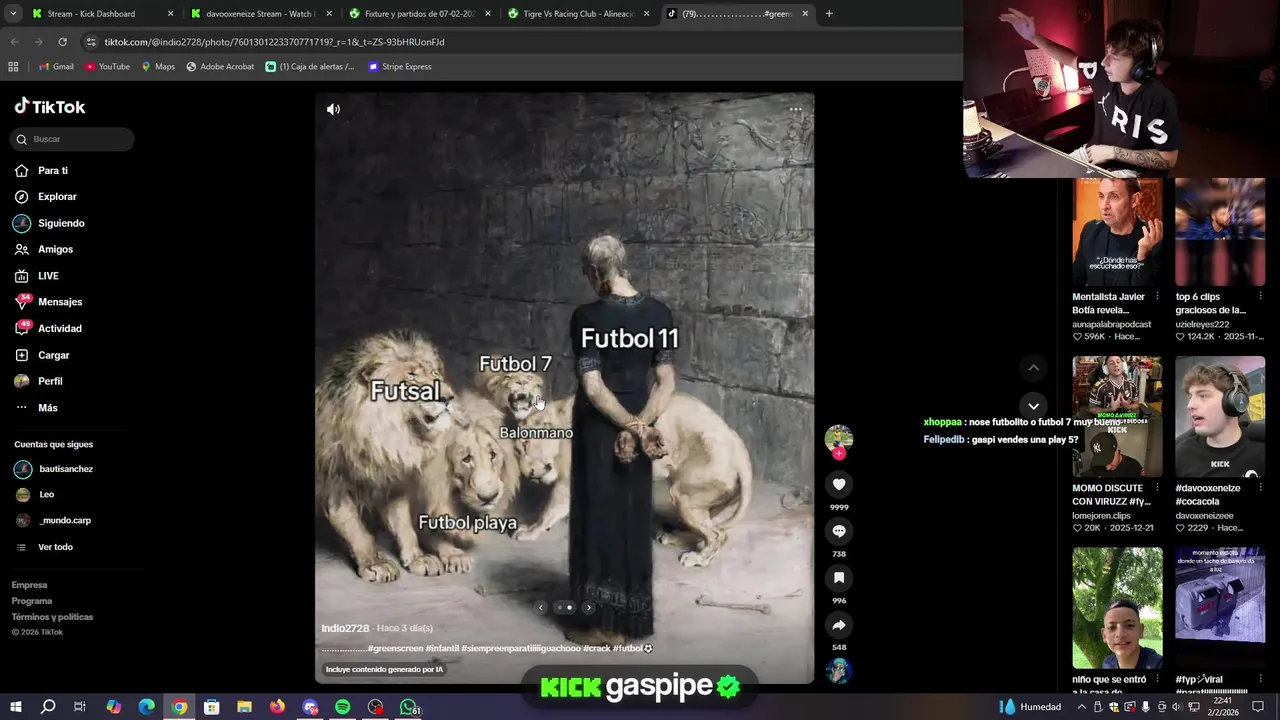Open the YouTube bookmark

(107, 66)
